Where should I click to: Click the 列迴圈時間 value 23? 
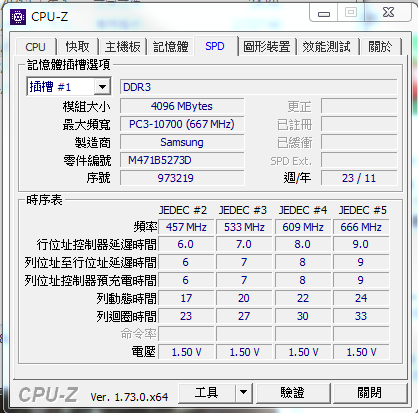[x=186, y=316]
